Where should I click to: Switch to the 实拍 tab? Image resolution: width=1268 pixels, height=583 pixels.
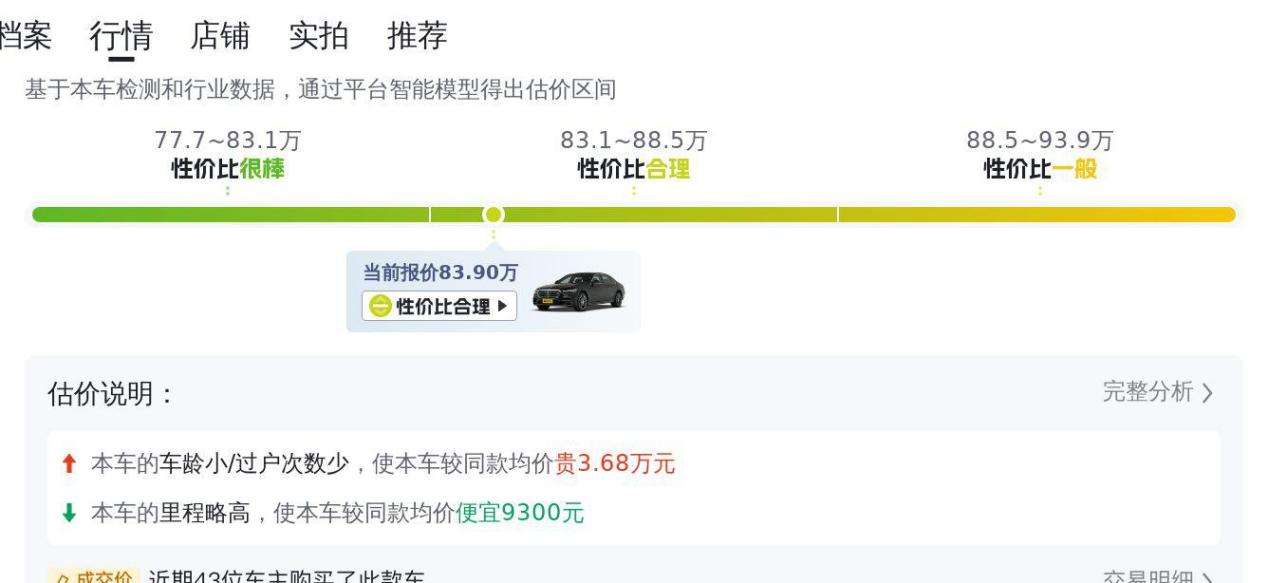(319, 36)
